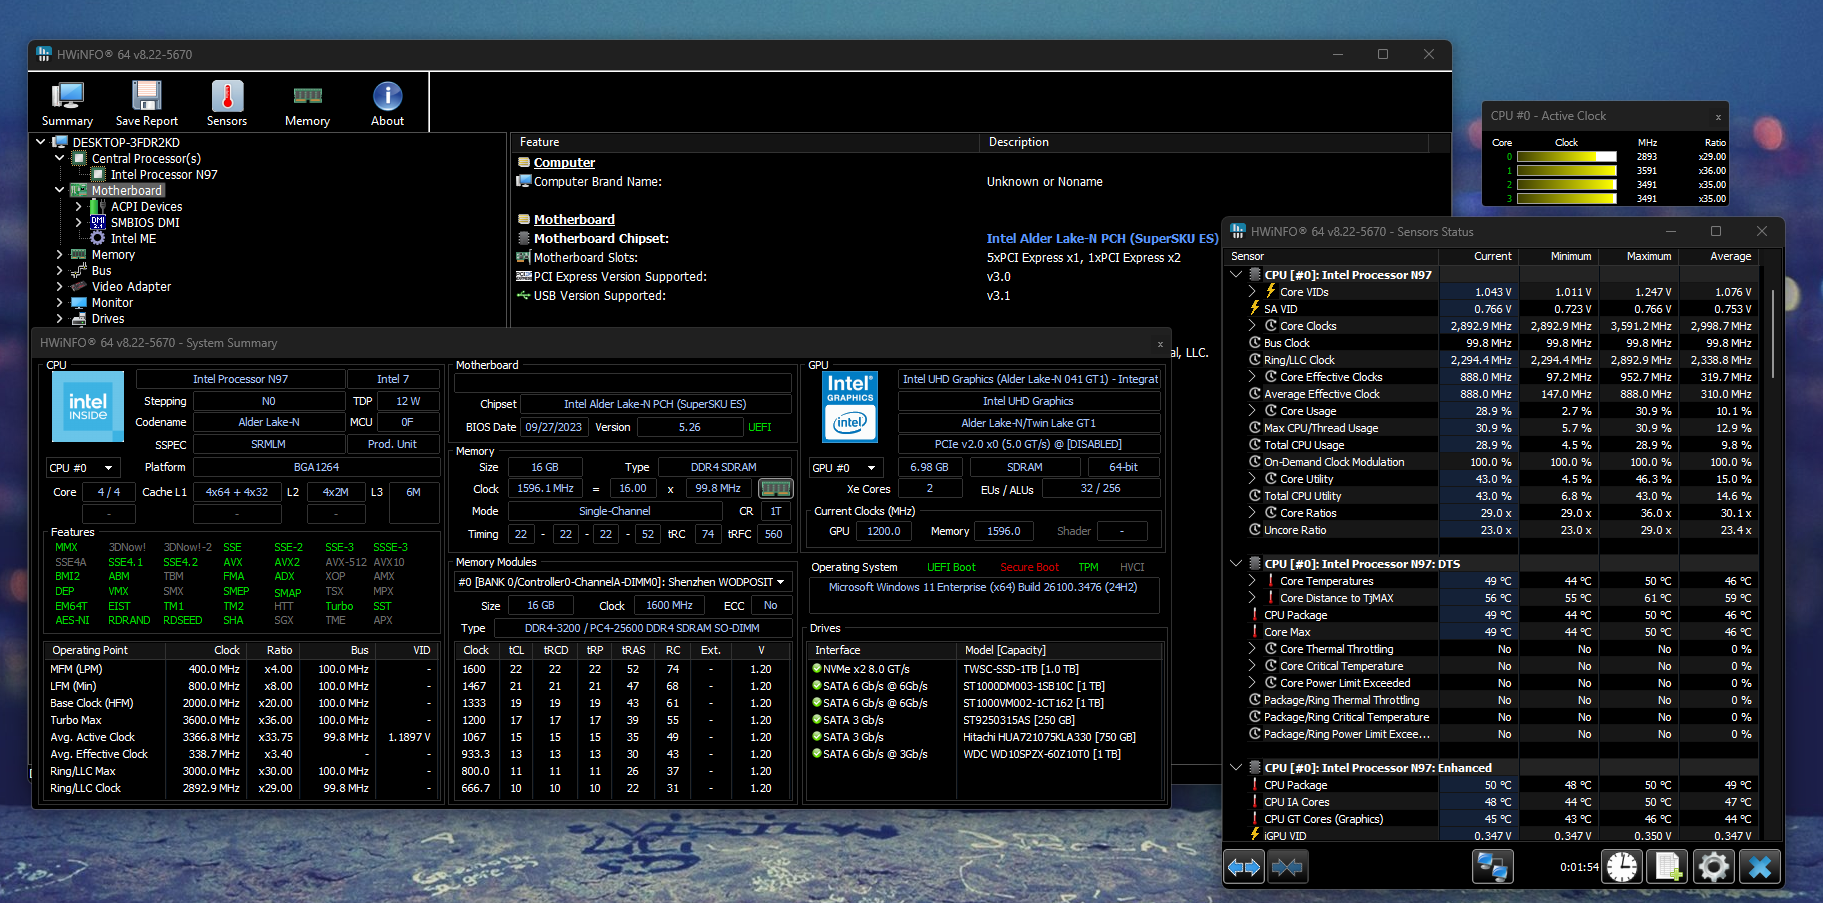Expand the Core Effective Clocks sensor row

[x=1252, y=376]
